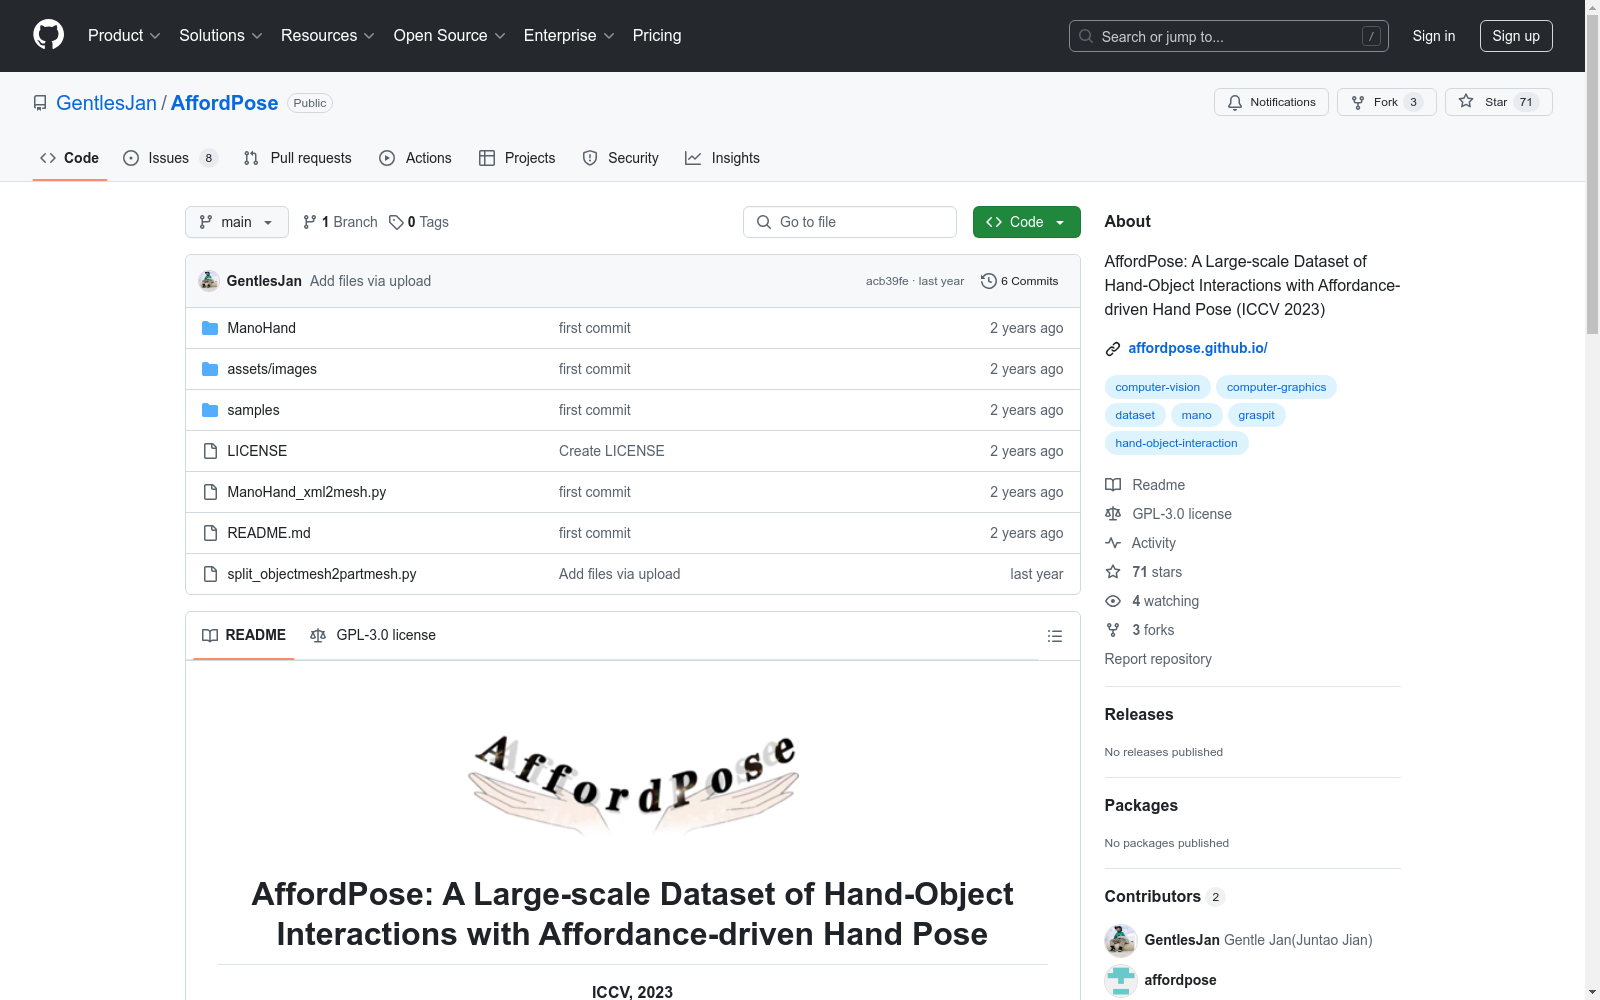The width and height of the screenshot is (1600, 1000).
Task: Click the Sign up button
Action: coord(1516,36)
